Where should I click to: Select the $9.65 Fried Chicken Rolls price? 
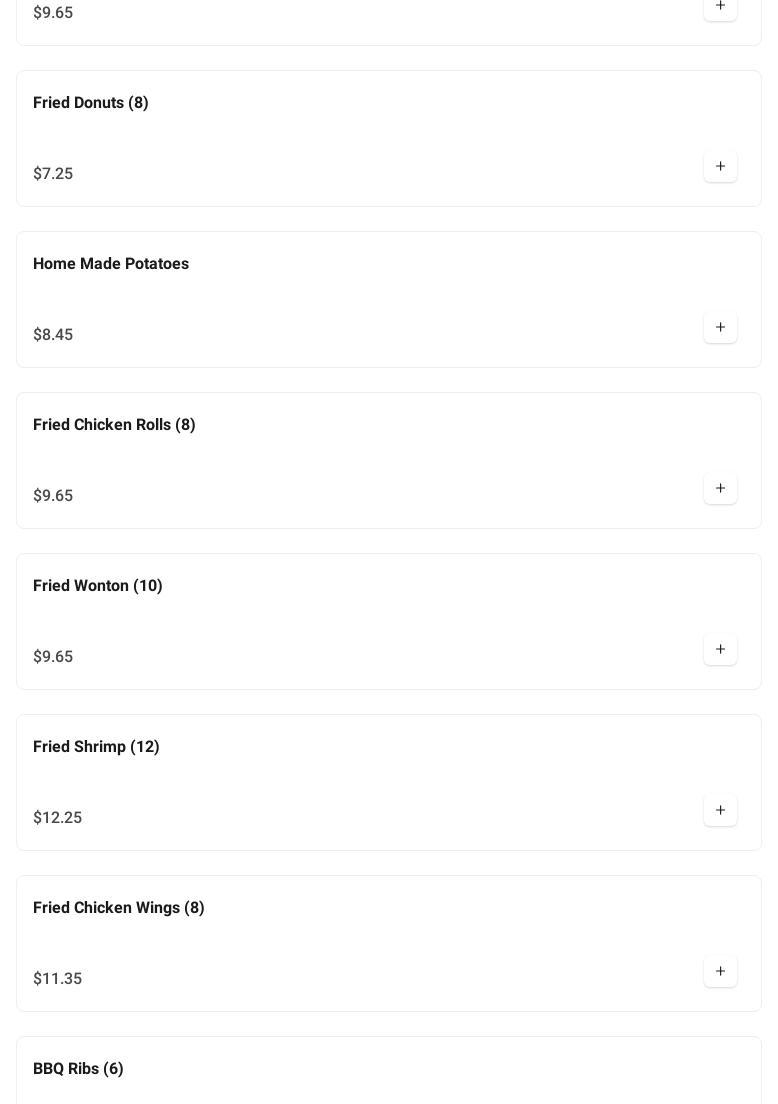pos(53,496)
